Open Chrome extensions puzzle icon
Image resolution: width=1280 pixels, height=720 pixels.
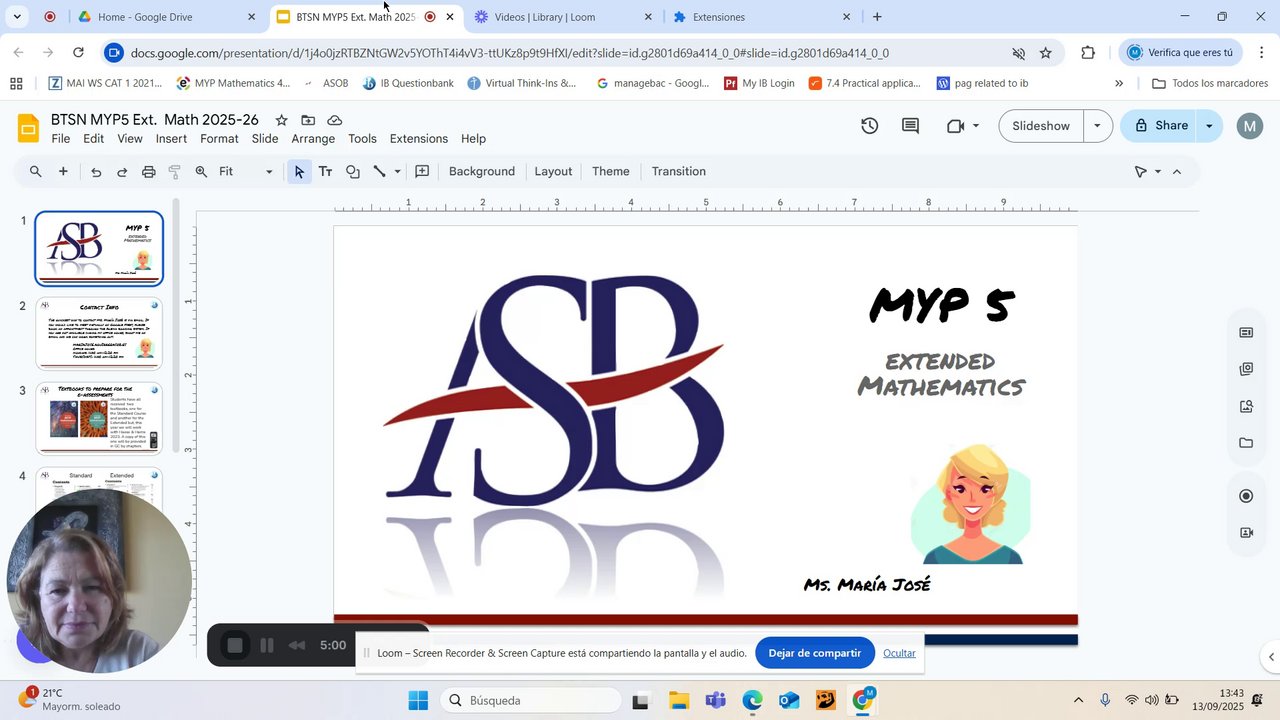click(x=1088, y=53)
